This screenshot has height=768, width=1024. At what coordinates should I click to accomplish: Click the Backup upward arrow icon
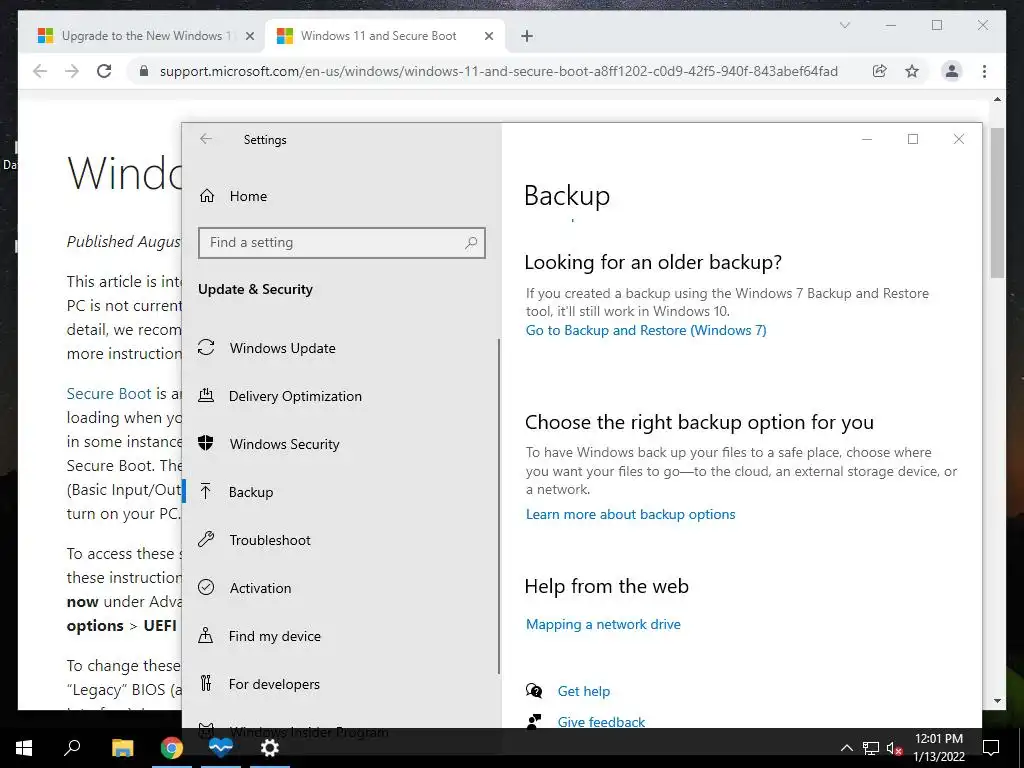coord(206,491)
